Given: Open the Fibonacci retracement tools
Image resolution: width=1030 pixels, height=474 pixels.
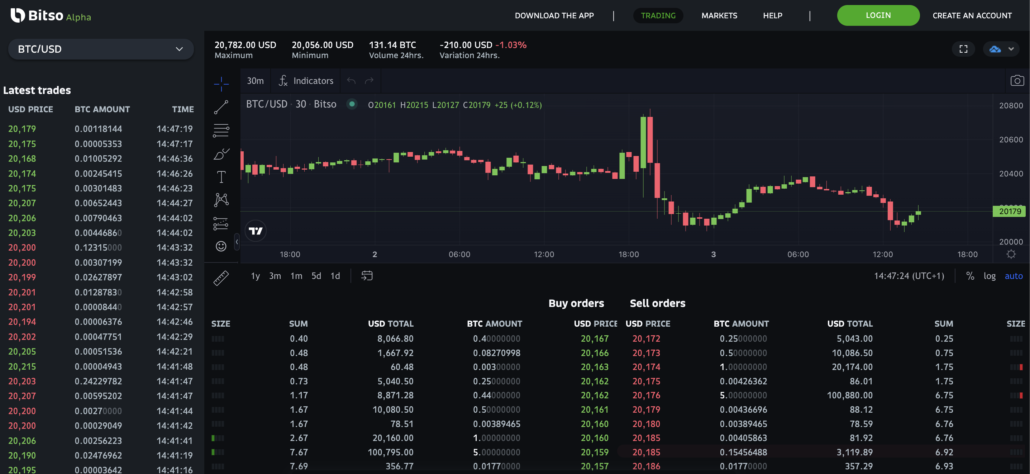Looking at the screenshot, I should (221, 131).
